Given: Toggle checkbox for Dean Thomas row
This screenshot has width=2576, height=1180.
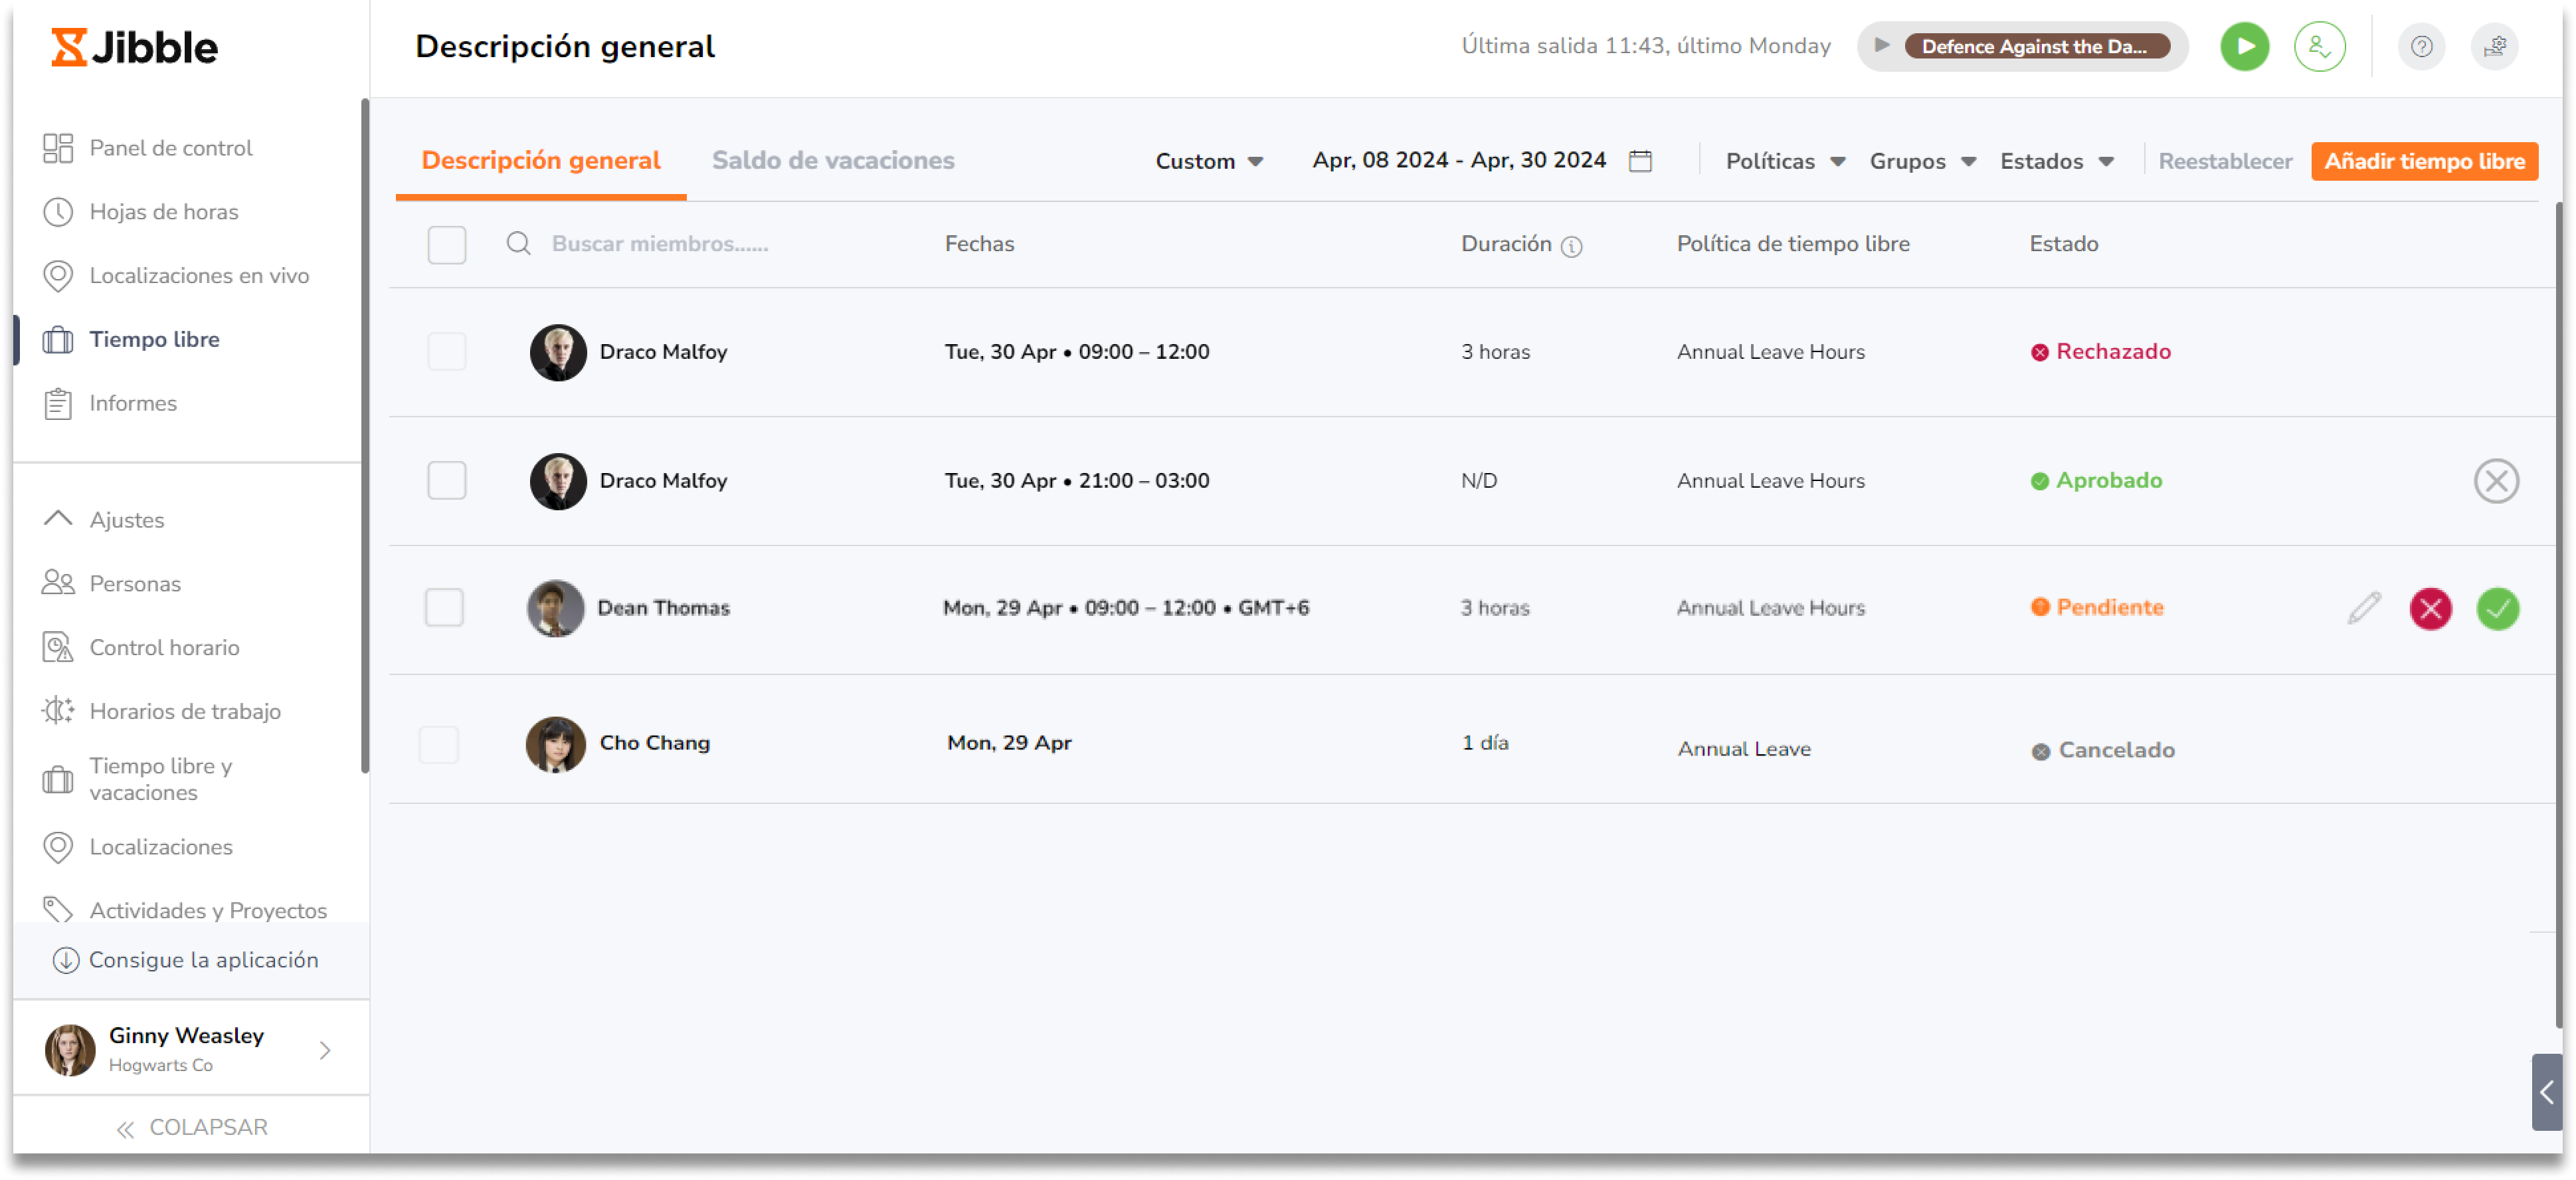Looking at the screenshot, I should click(x=444, y=608).
